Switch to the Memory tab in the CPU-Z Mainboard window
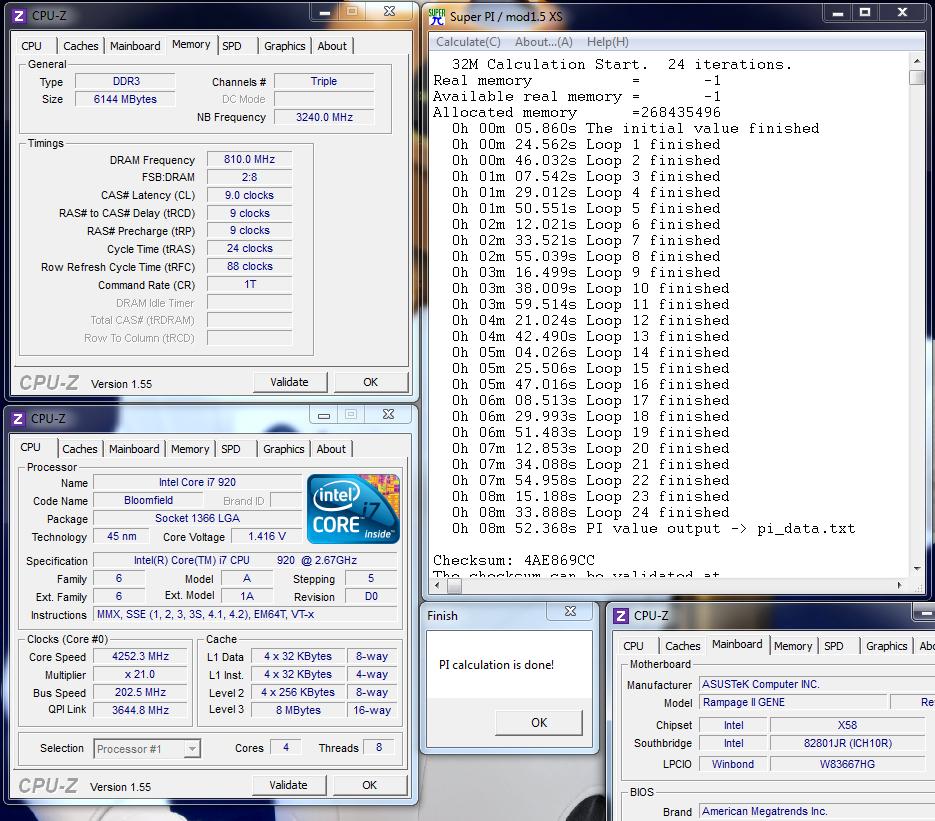935x821 pixels. click(793, 646)
